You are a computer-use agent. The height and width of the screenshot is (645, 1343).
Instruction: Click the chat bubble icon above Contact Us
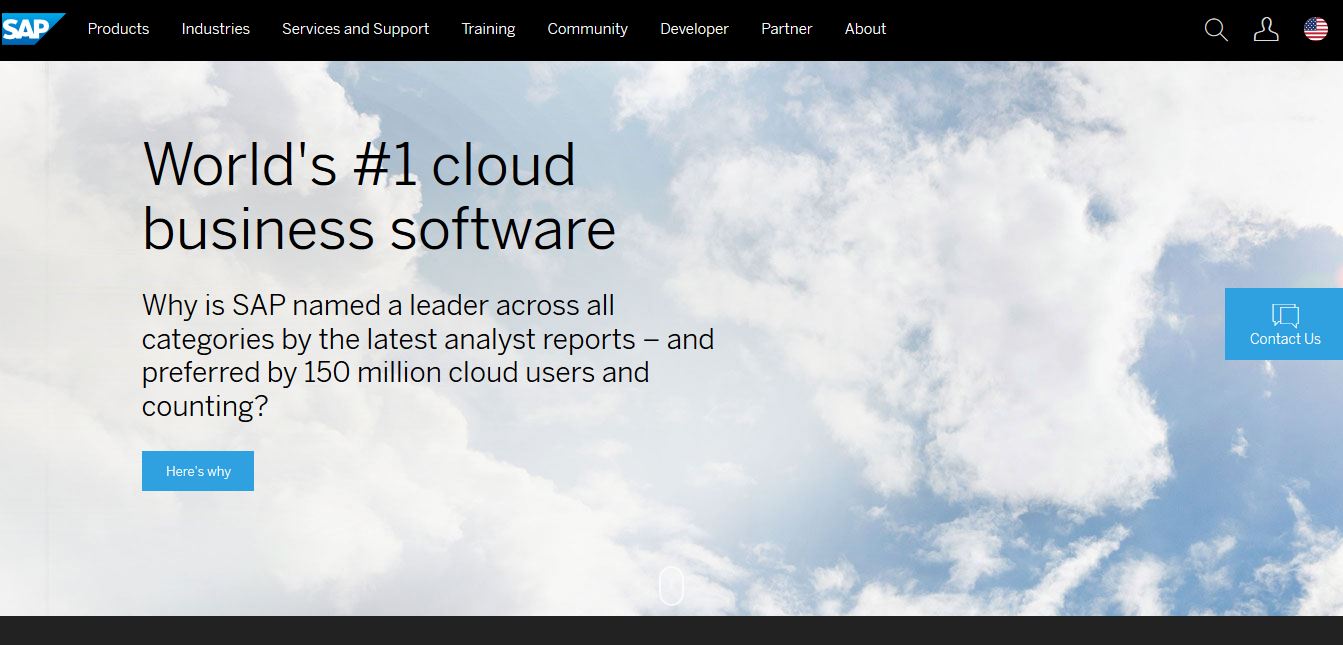(1285, 316)
